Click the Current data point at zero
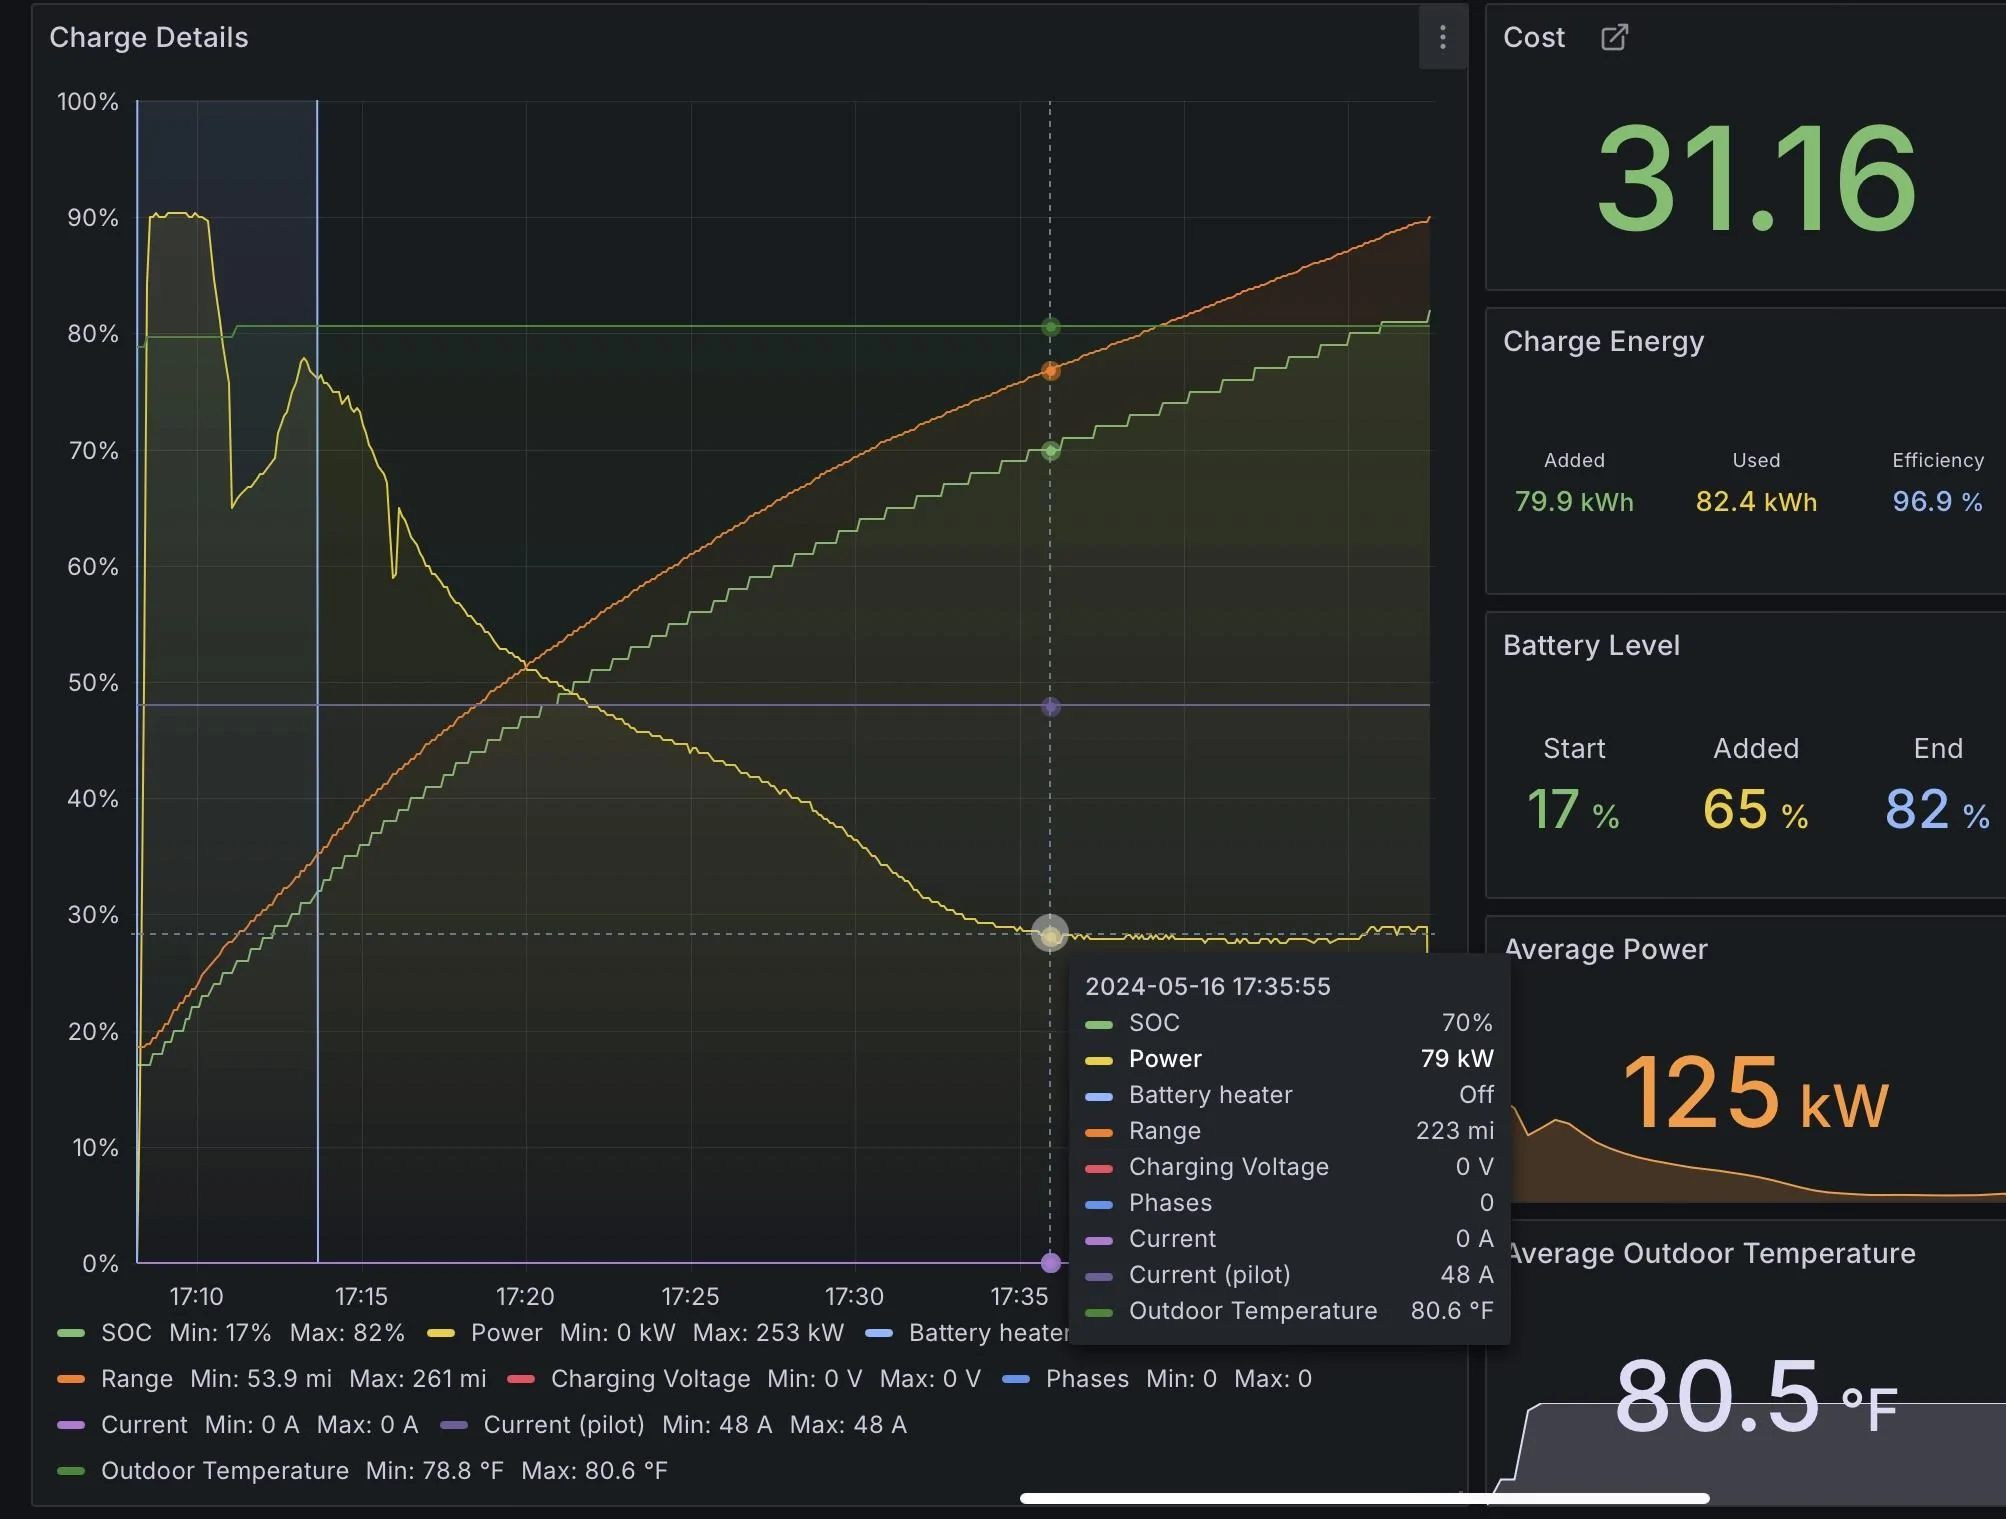This screenshot has height=1519, width=2006. 1050,1262
